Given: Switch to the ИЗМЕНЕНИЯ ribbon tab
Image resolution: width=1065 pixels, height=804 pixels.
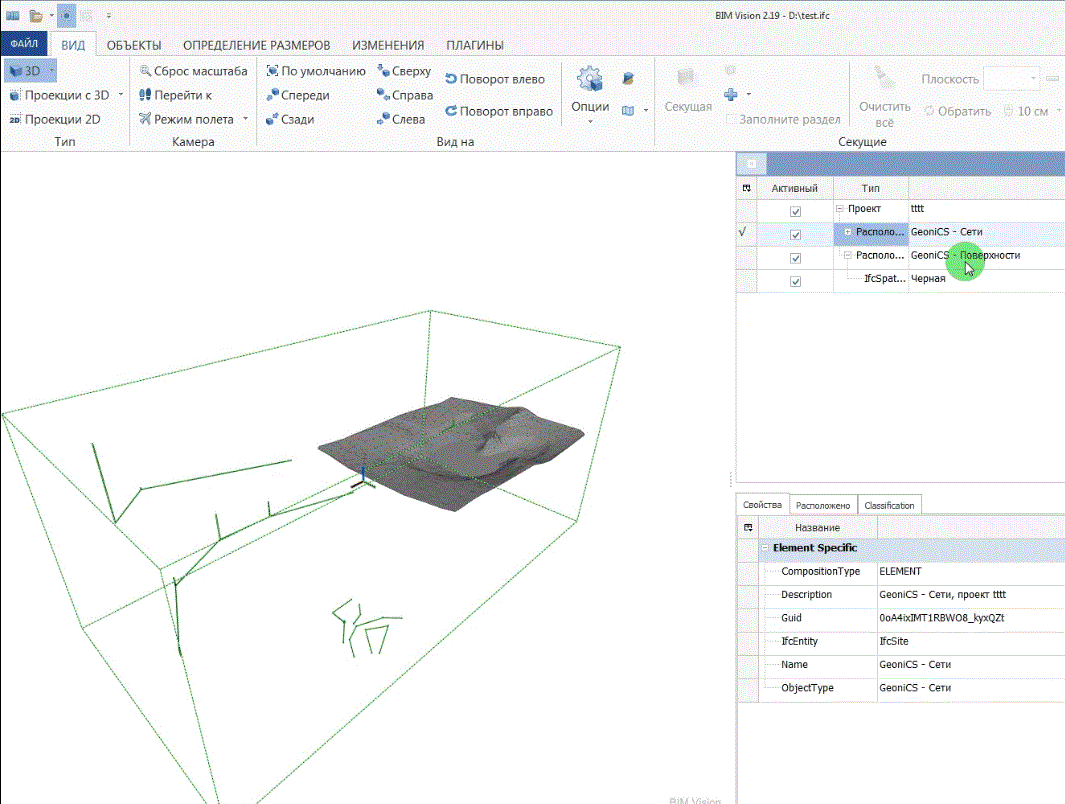Looking at the screenshot, I should click(x=388, y=45).
